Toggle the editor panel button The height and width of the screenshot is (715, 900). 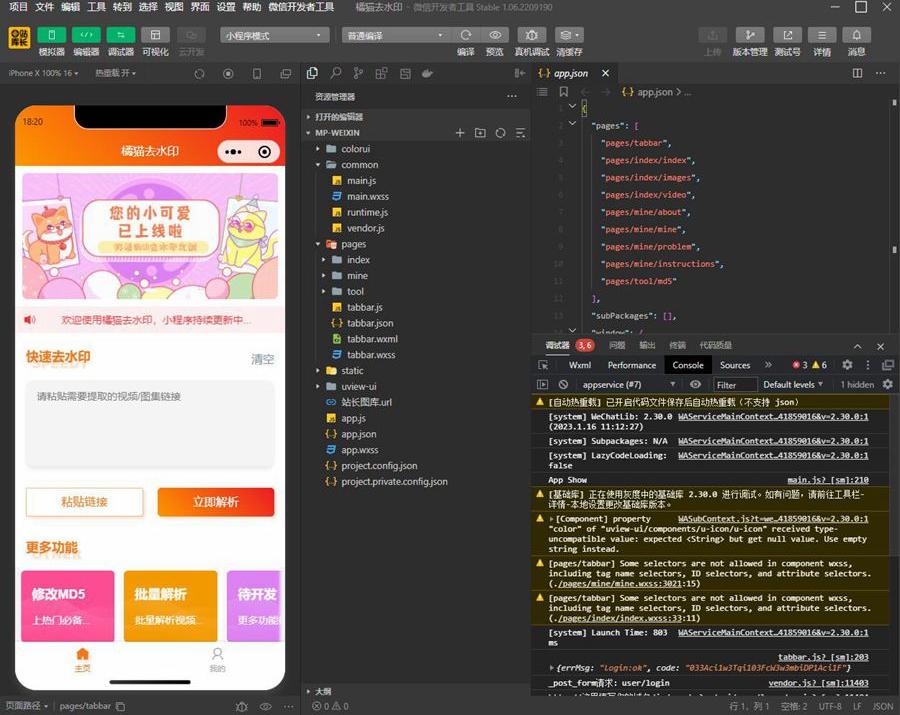86,36
